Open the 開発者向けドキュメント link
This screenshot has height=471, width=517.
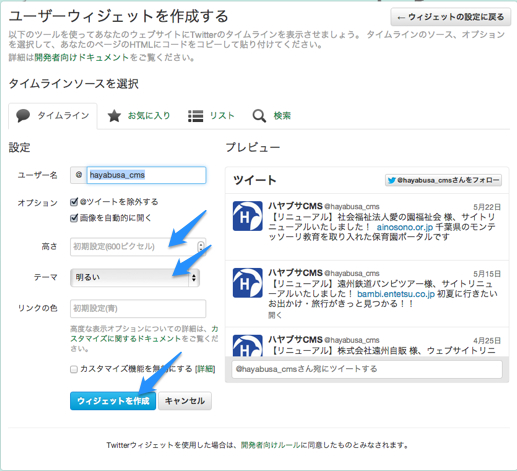(x=82, y=57)
